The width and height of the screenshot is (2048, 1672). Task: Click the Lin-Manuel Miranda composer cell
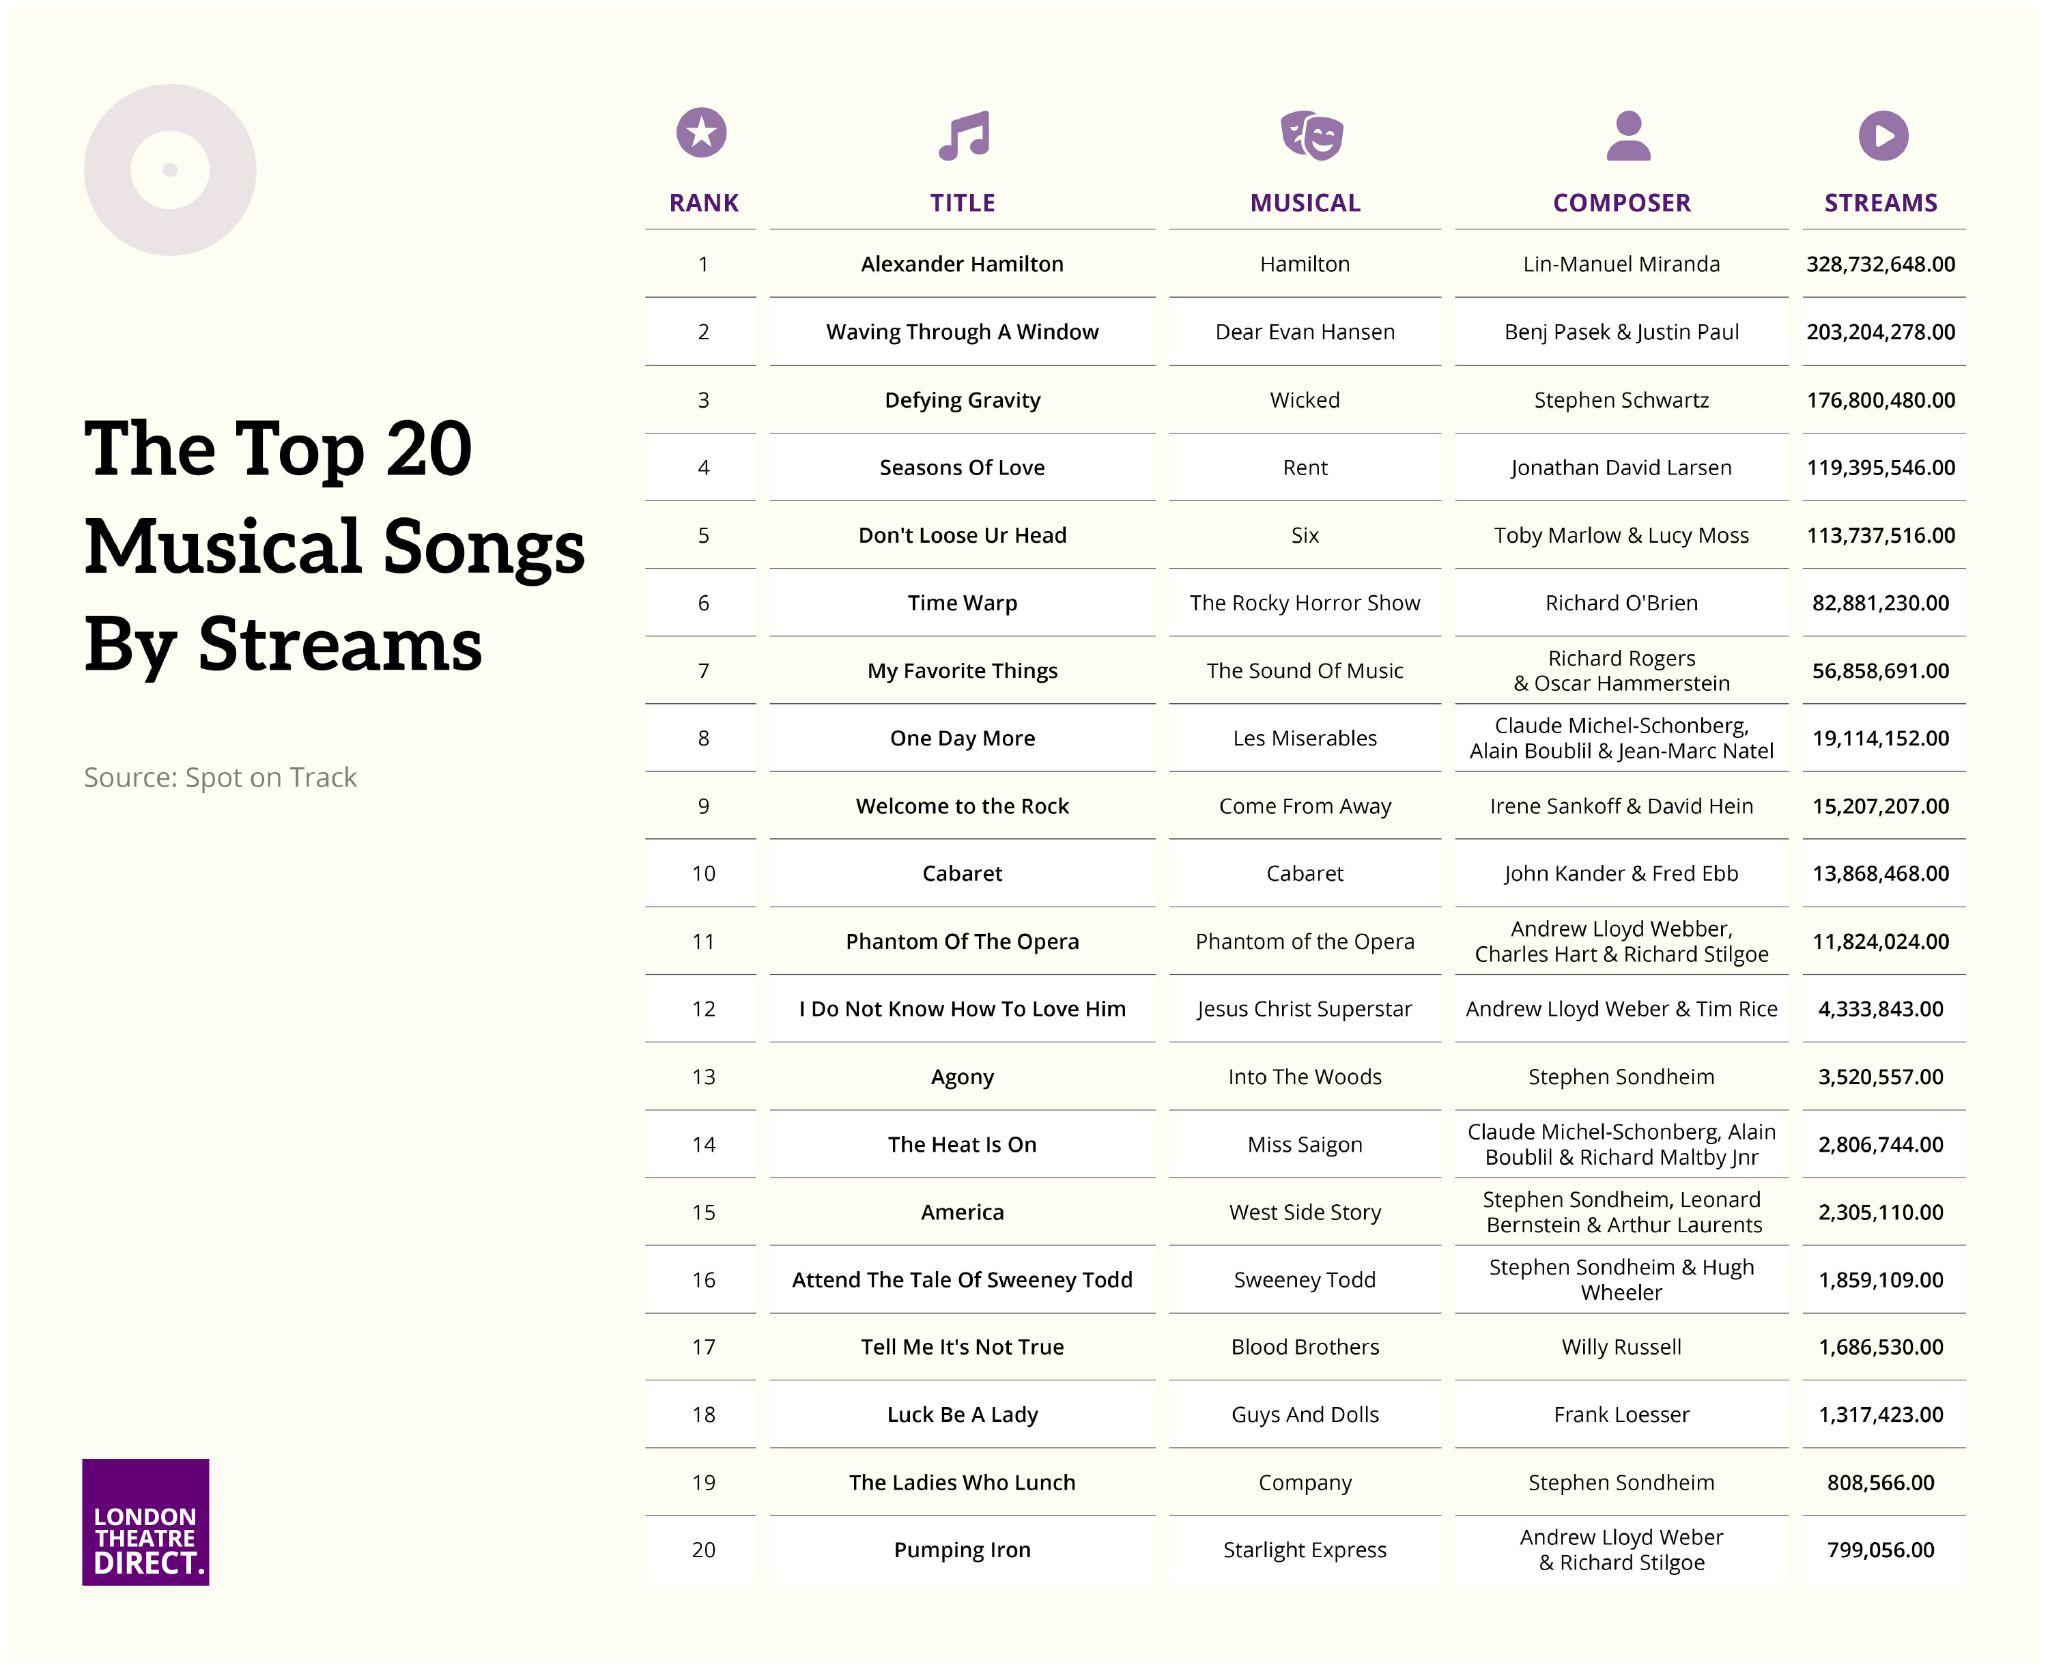coord(1621,264)
